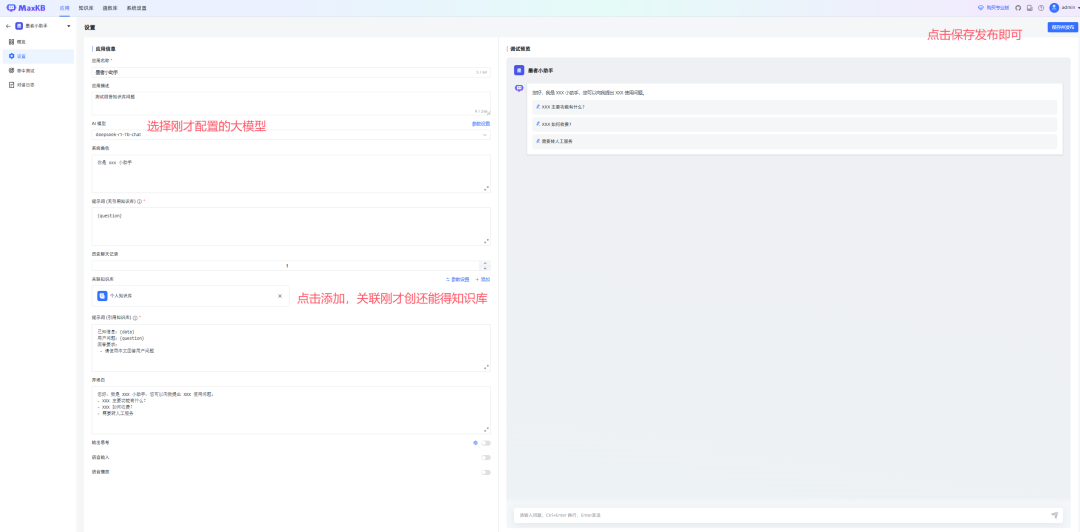Open the Overview (概览) sidebar item
Viewport: 1080px width, 532px height.
(38, 42)
